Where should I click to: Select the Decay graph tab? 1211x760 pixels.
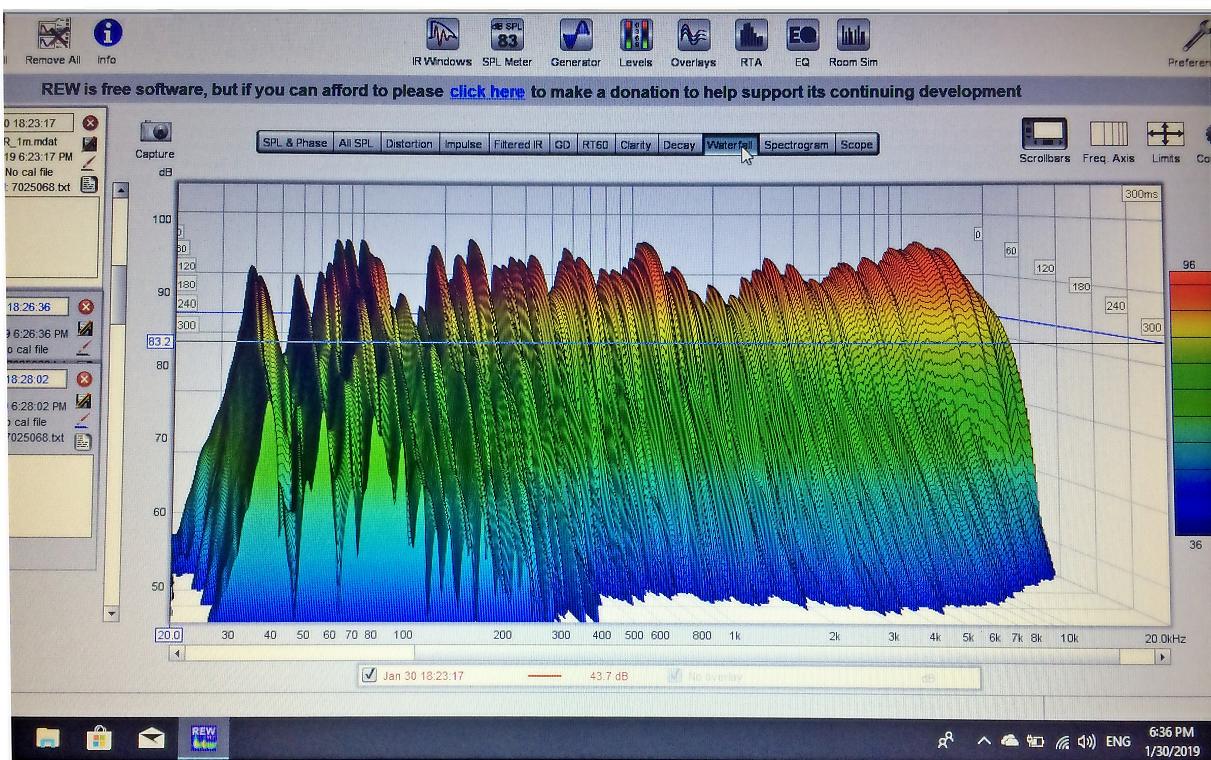pos(678,144)
